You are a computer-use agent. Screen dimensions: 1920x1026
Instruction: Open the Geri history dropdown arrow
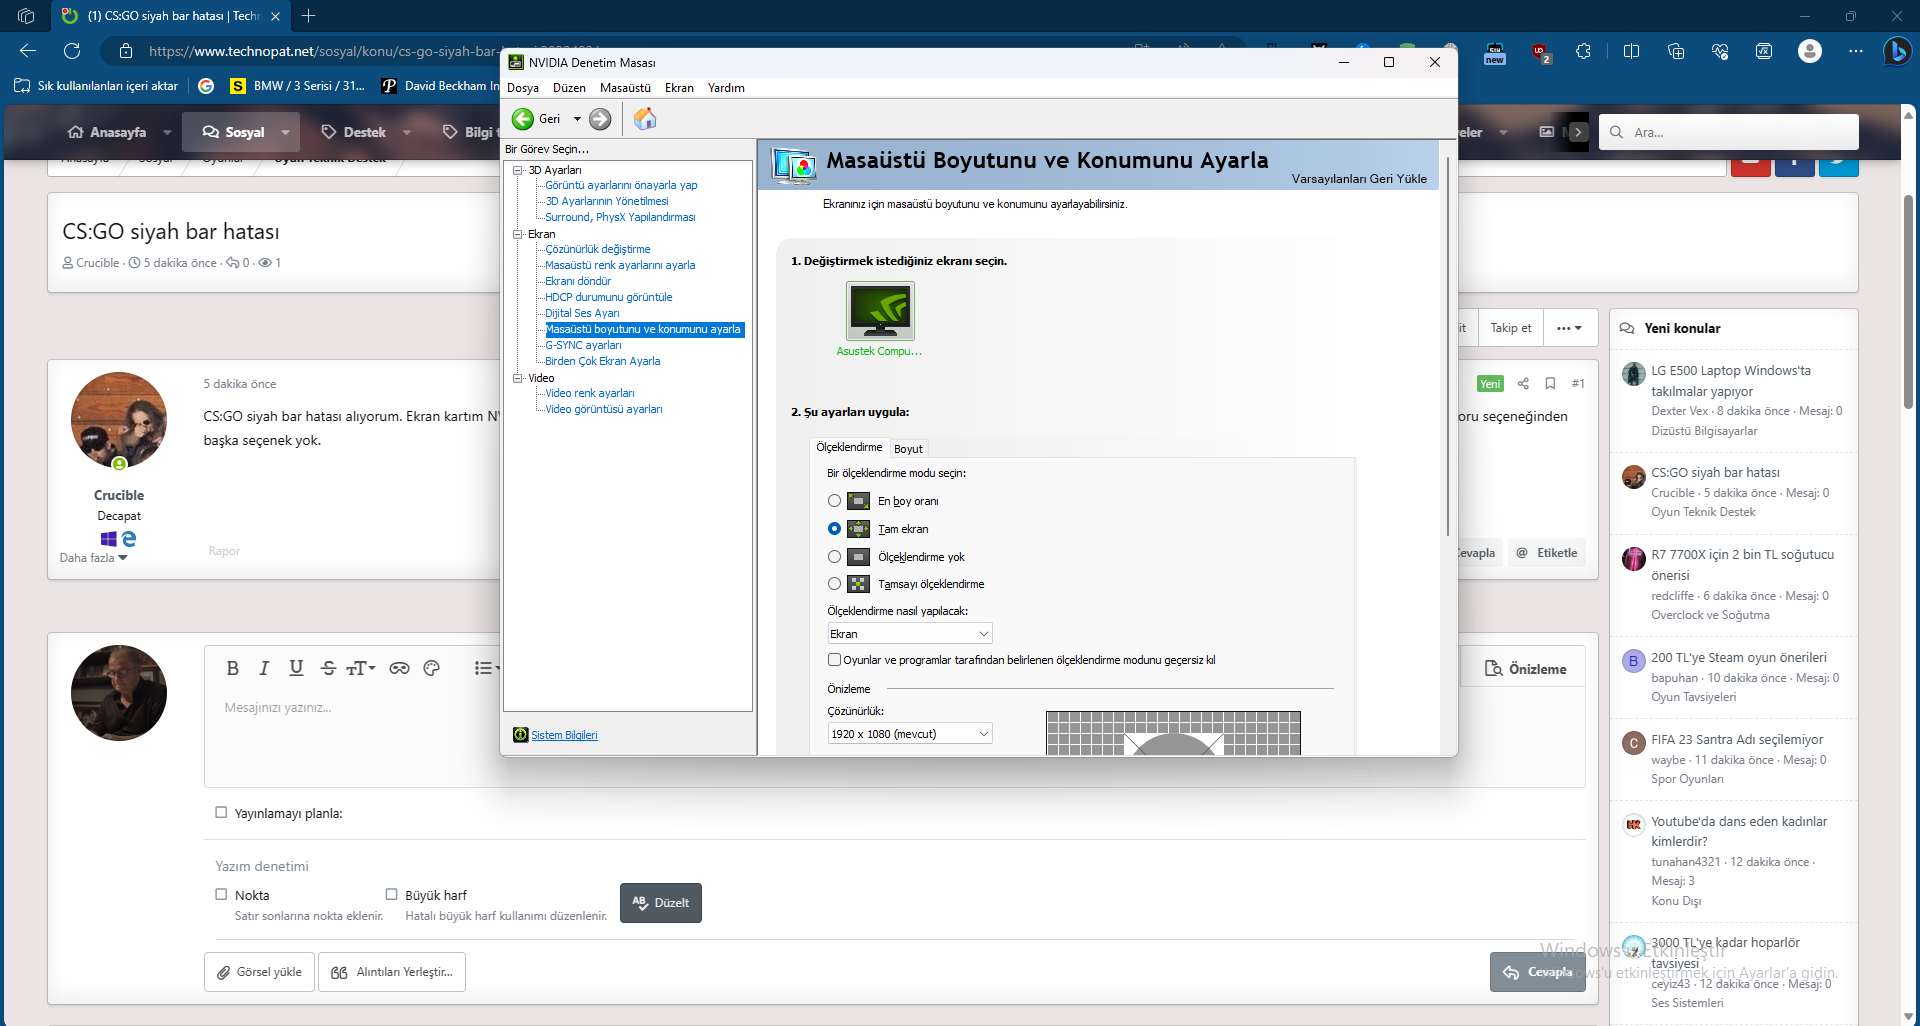click(x=577, y=119)
